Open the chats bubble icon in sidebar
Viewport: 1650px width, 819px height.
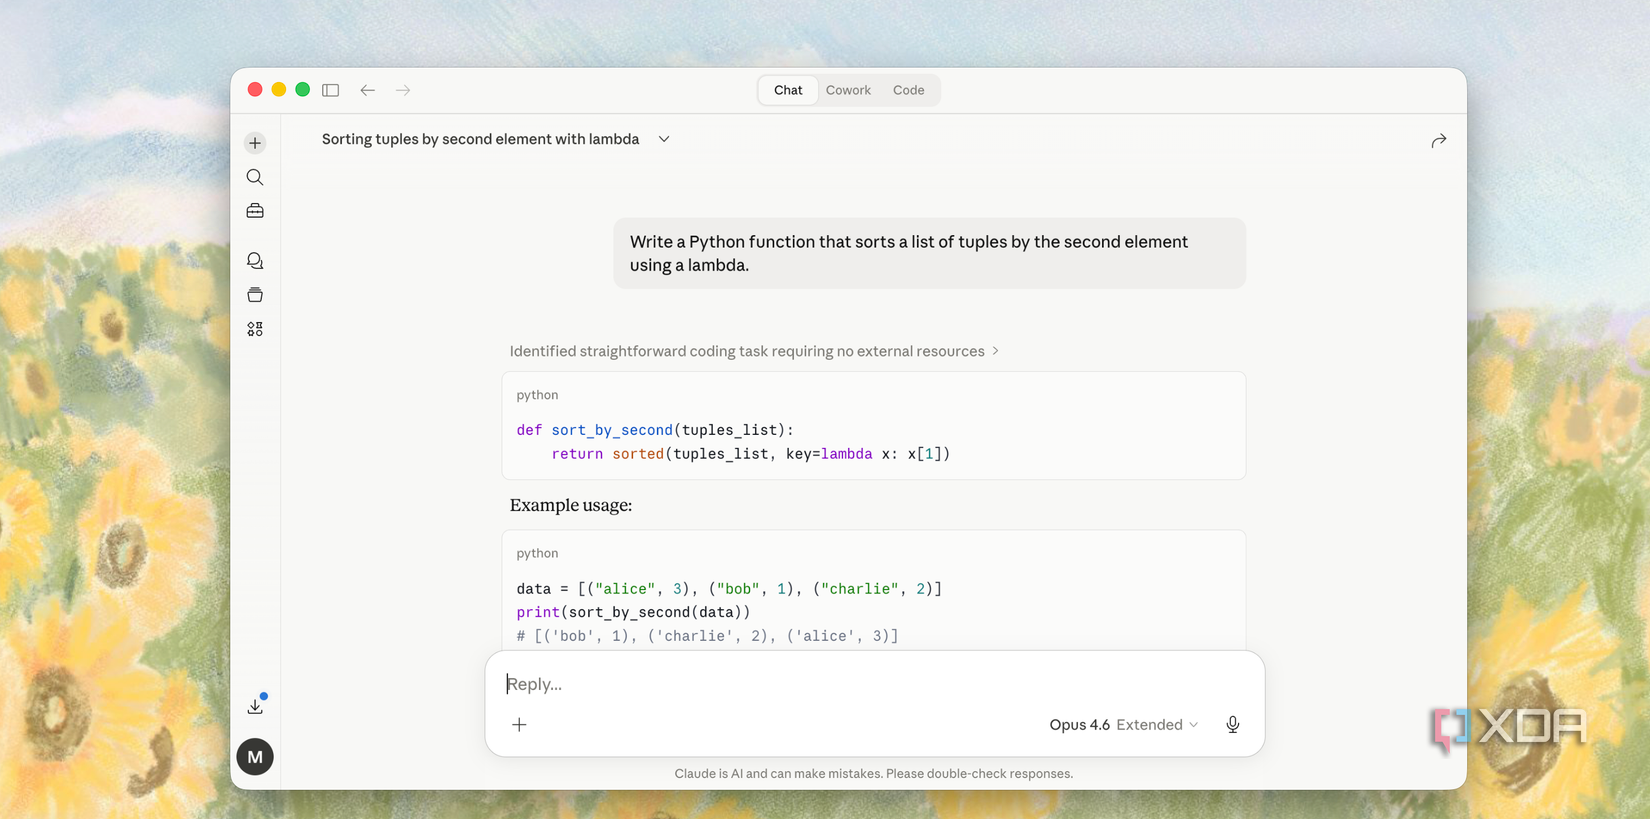pyautogui.click(x=255, y=261)
